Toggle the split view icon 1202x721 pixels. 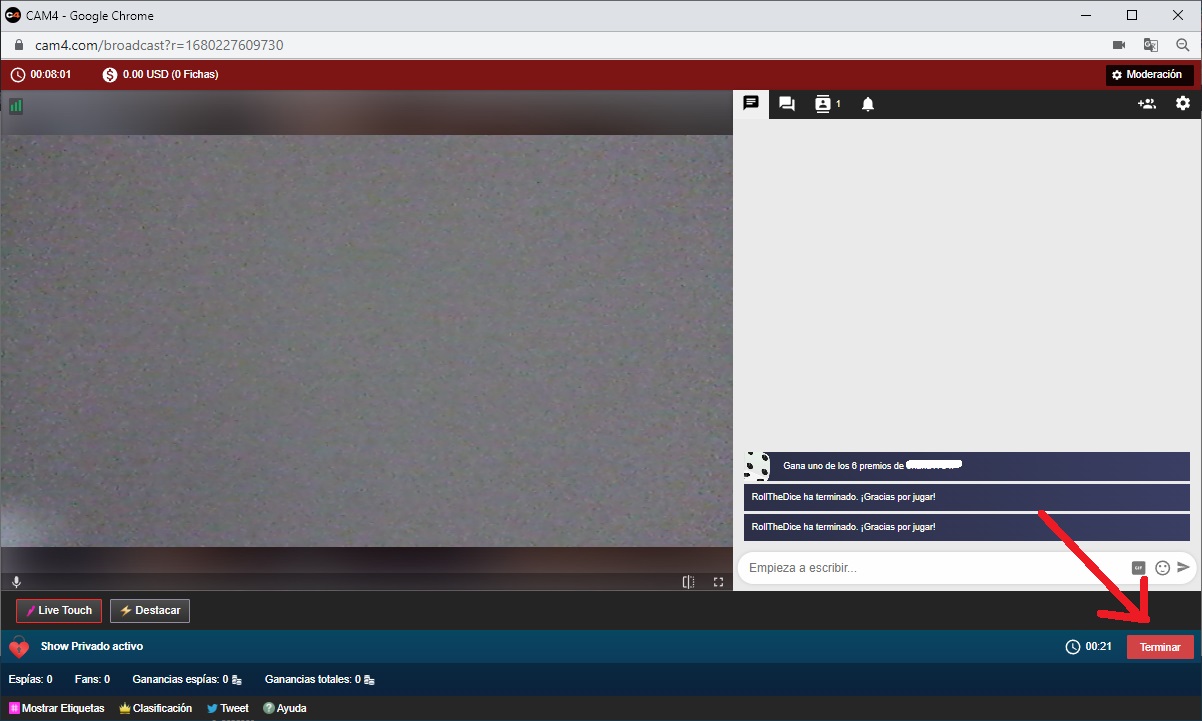688,581
